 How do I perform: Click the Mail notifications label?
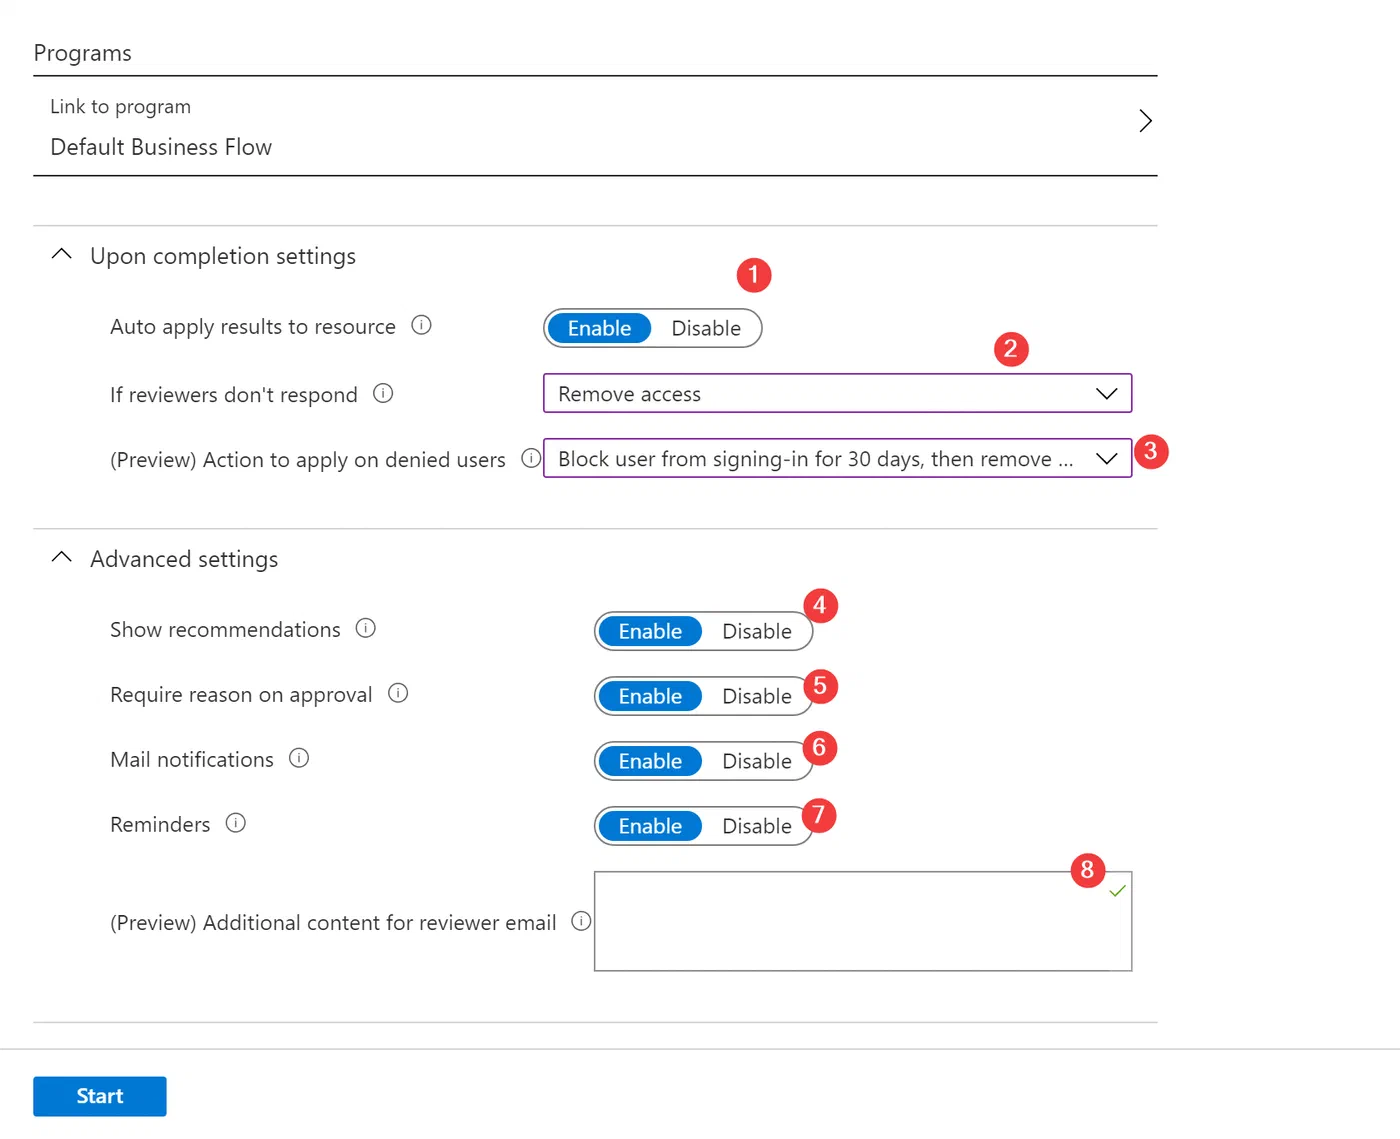tap(192, 759)
